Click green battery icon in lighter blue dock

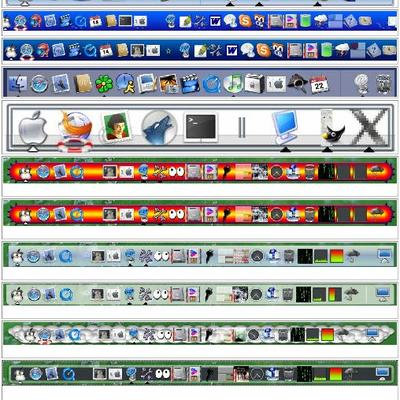click(305, 21)
